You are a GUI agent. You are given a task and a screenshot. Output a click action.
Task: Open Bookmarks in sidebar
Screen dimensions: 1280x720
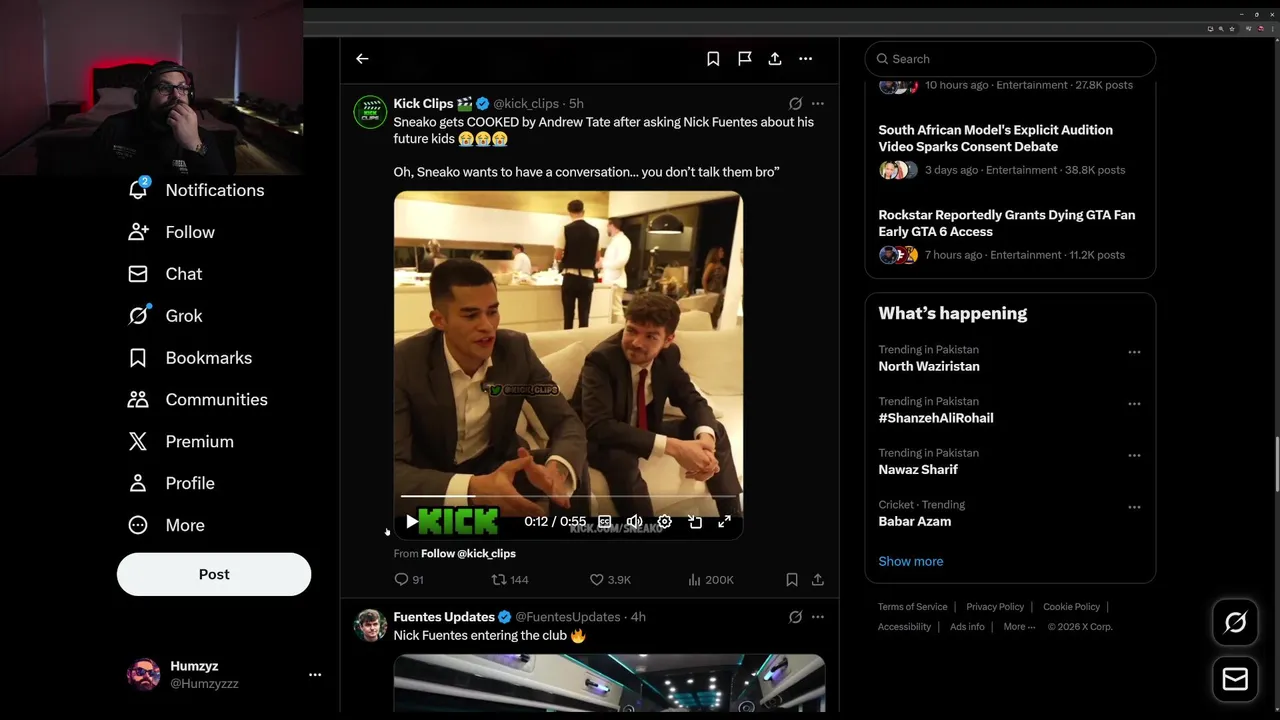pyautogui.click(x=190, y=358)
